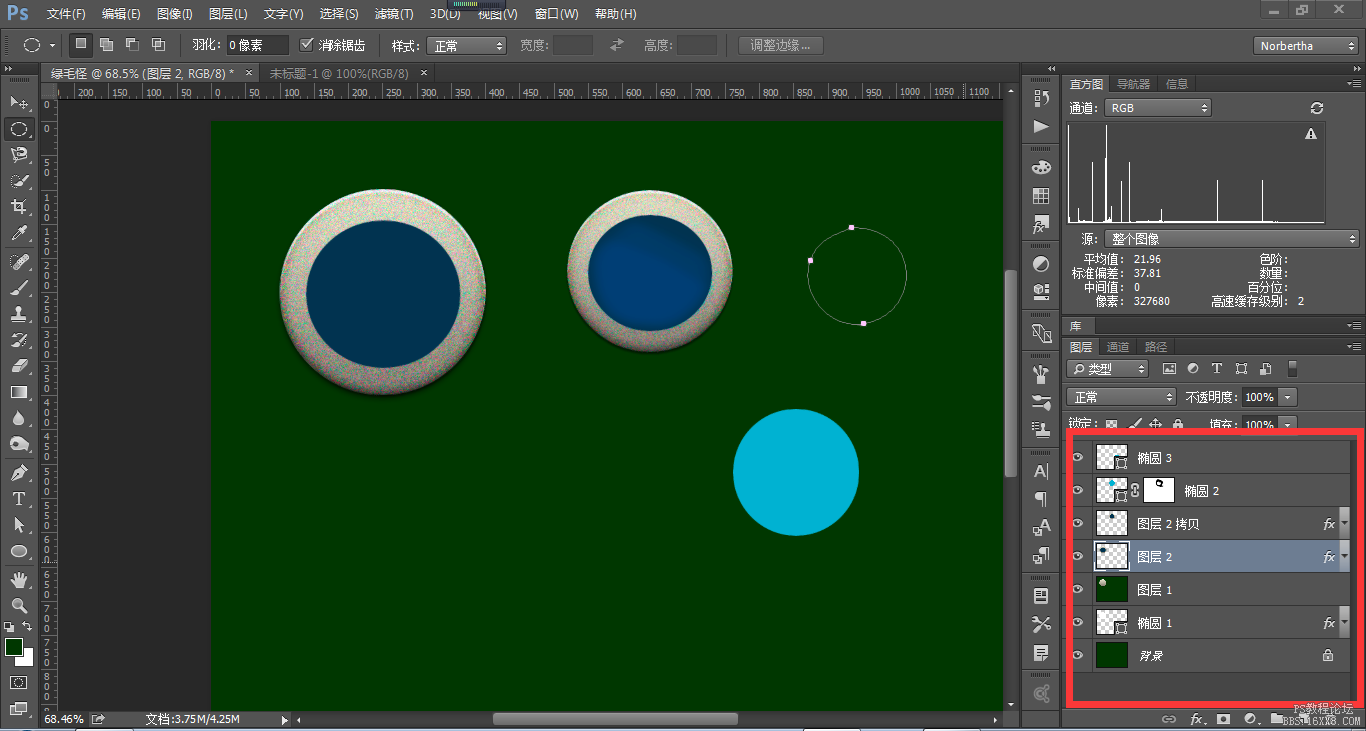Open the 样式 style dropdown
Image resolution: width=1366 pixels, height=731 pixels.
pyautogui.click(x=467, y=46)
